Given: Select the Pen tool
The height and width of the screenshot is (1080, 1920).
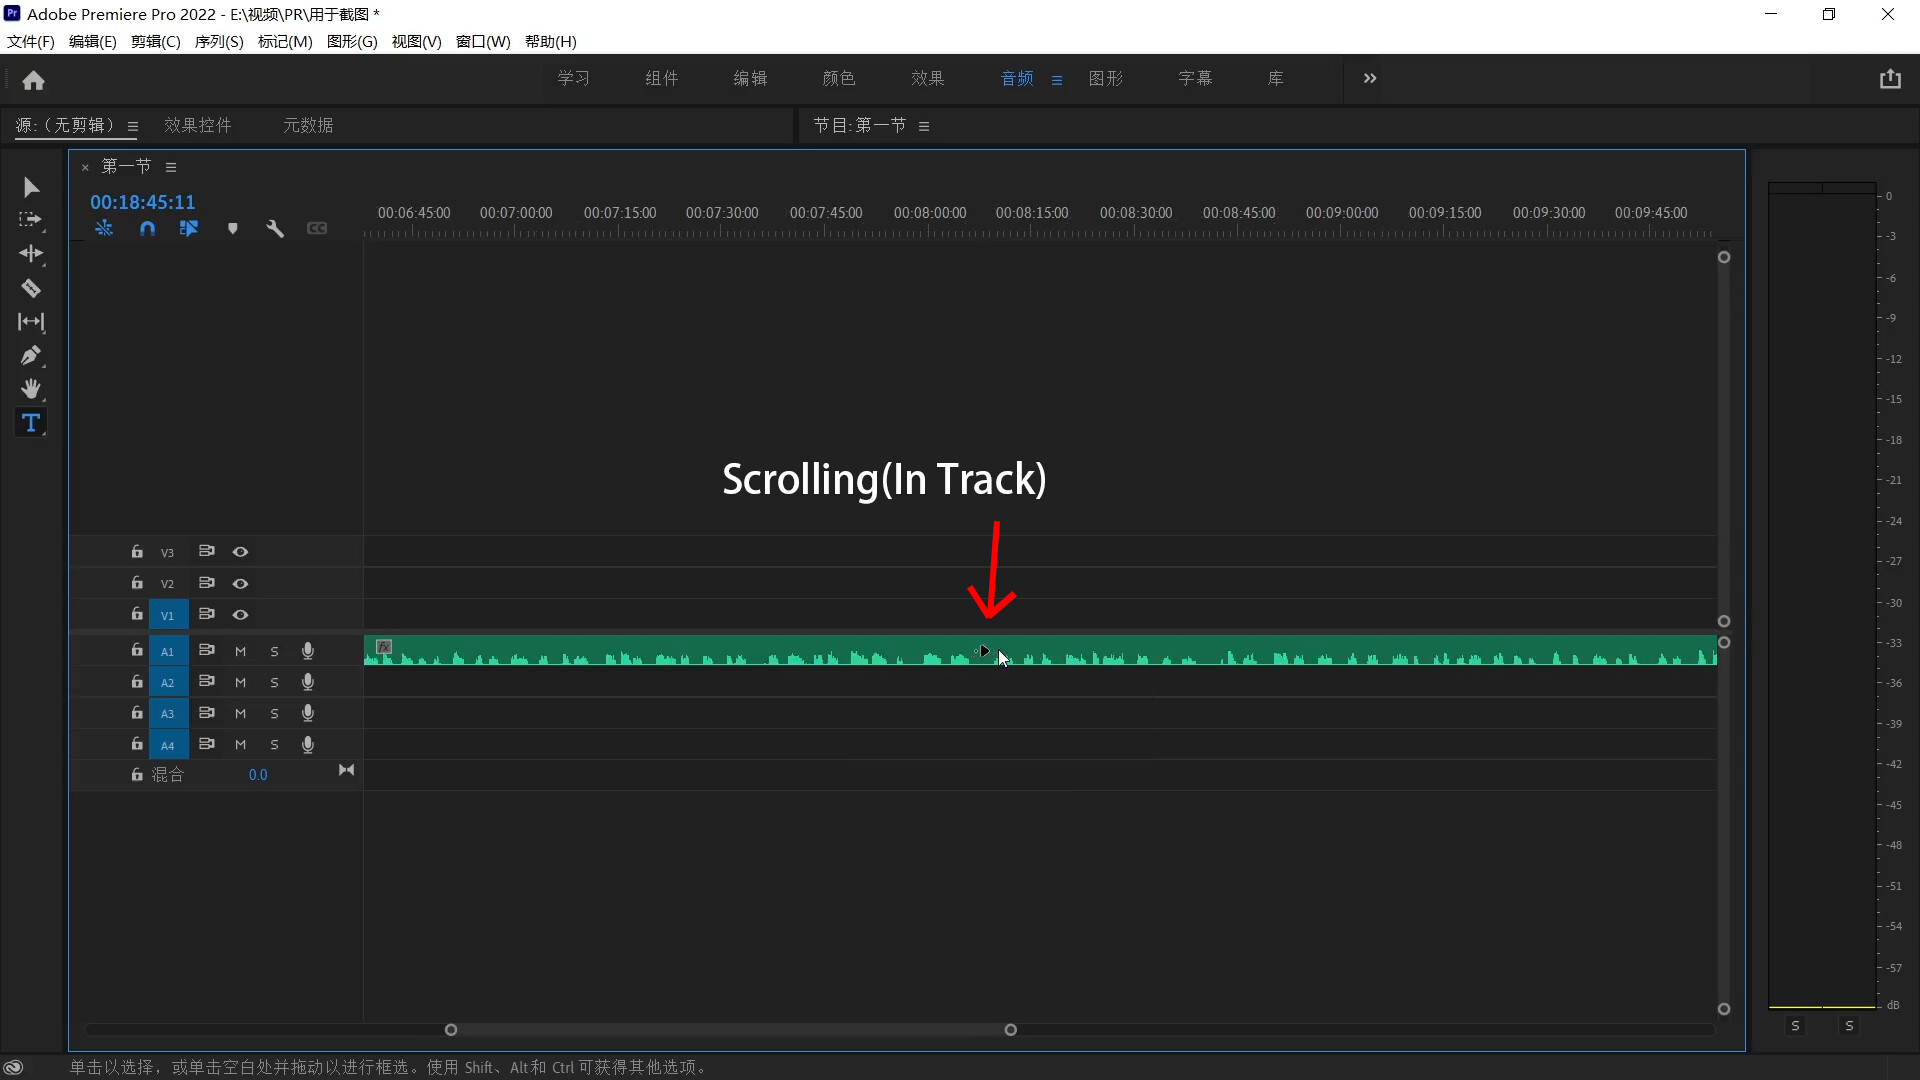Looking at the screenshot, I should click(31, 356).
